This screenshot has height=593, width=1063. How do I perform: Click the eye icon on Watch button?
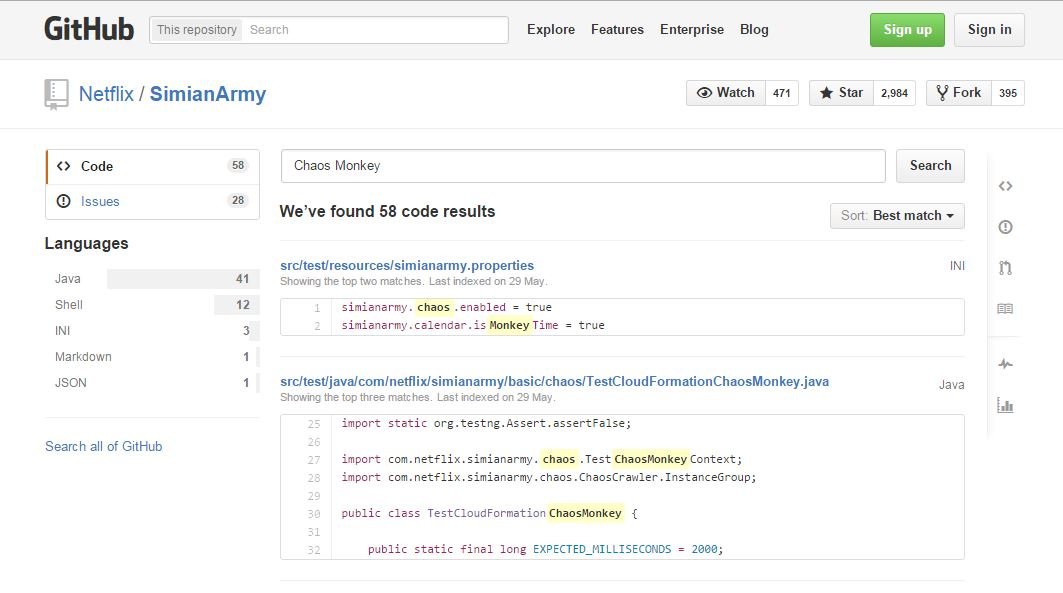(704, 93)
